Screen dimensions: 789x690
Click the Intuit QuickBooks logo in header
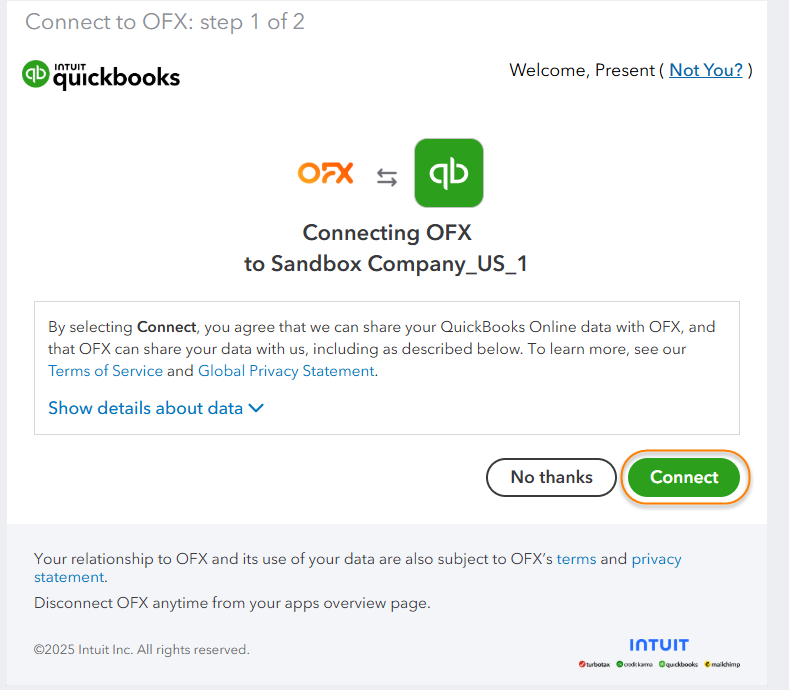tap(101, 75)
